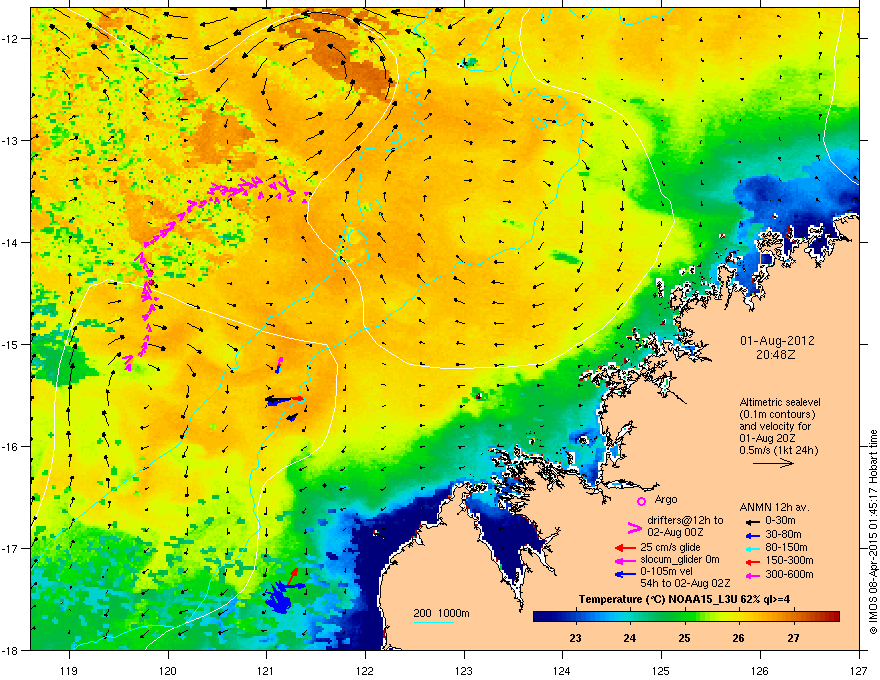Click the "ANMN 12h av." heading
Viewport: 880px width, 680px height.
point(774,507)
